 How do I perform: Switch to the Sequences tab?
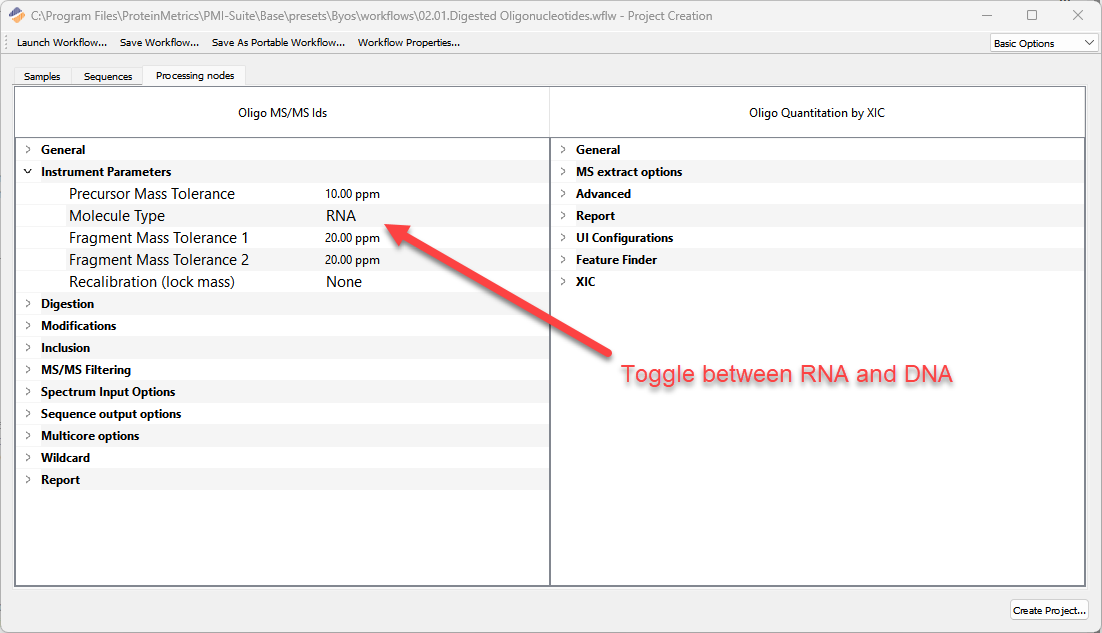(108, 77)
